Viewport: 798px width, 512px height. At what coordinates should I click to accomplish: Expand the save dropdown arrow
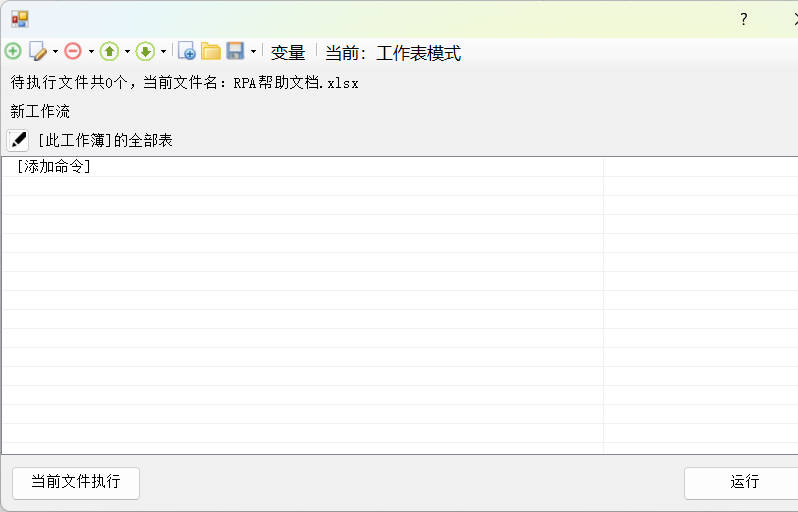(253, 52)
